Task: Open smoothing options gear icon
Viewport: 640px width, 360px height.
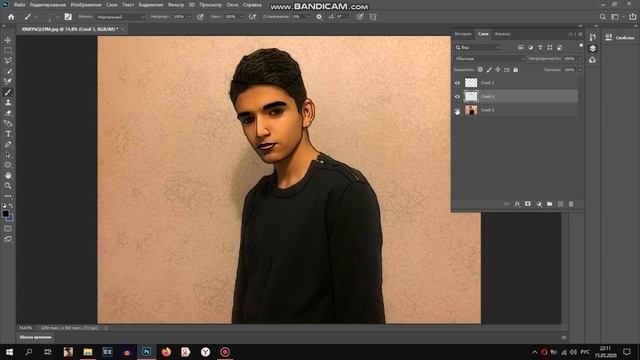Action: click(319, 17)
